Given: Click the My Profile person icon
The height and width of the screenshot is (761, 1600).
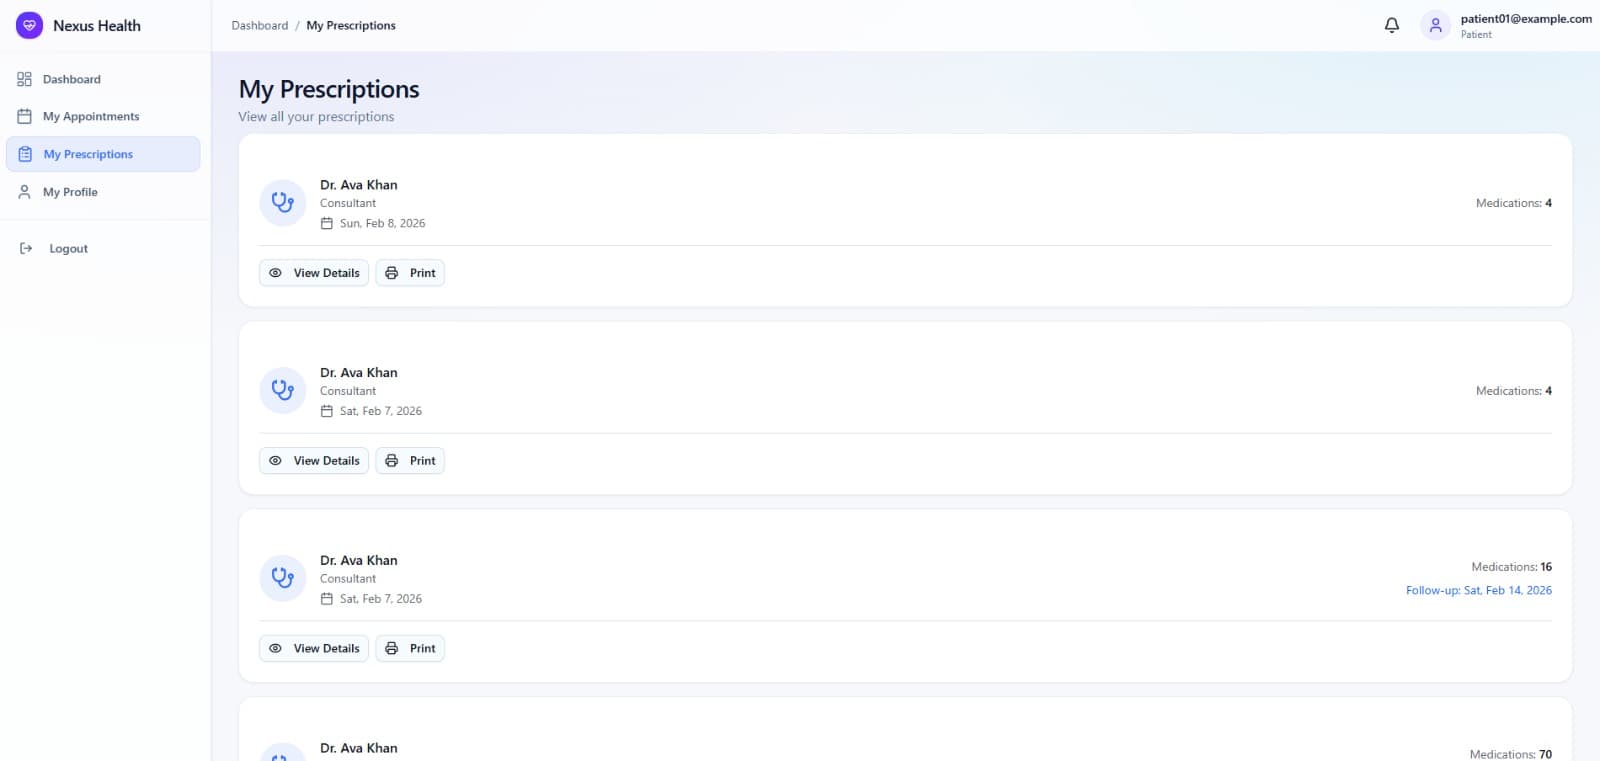Looking at the screenshot, I should 25,192.
